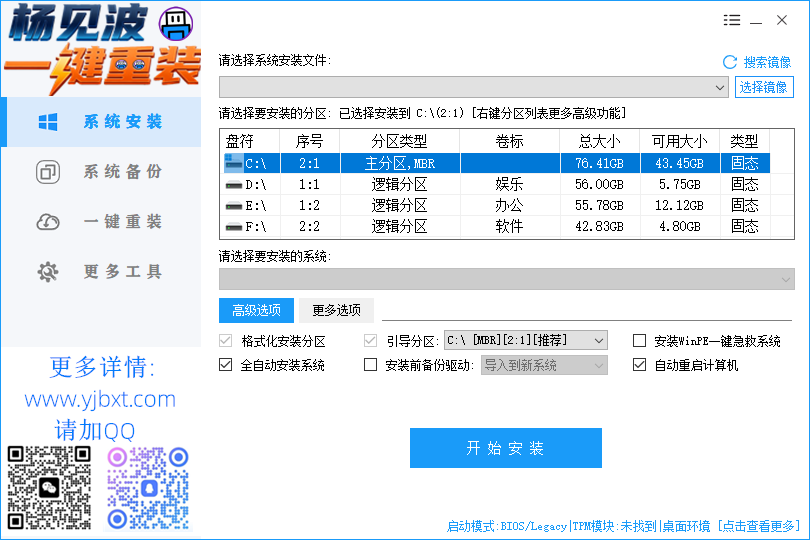The image size is (810, 540).
Task: Click the 42.83GB total size cell
Action: tap(599, 226)
